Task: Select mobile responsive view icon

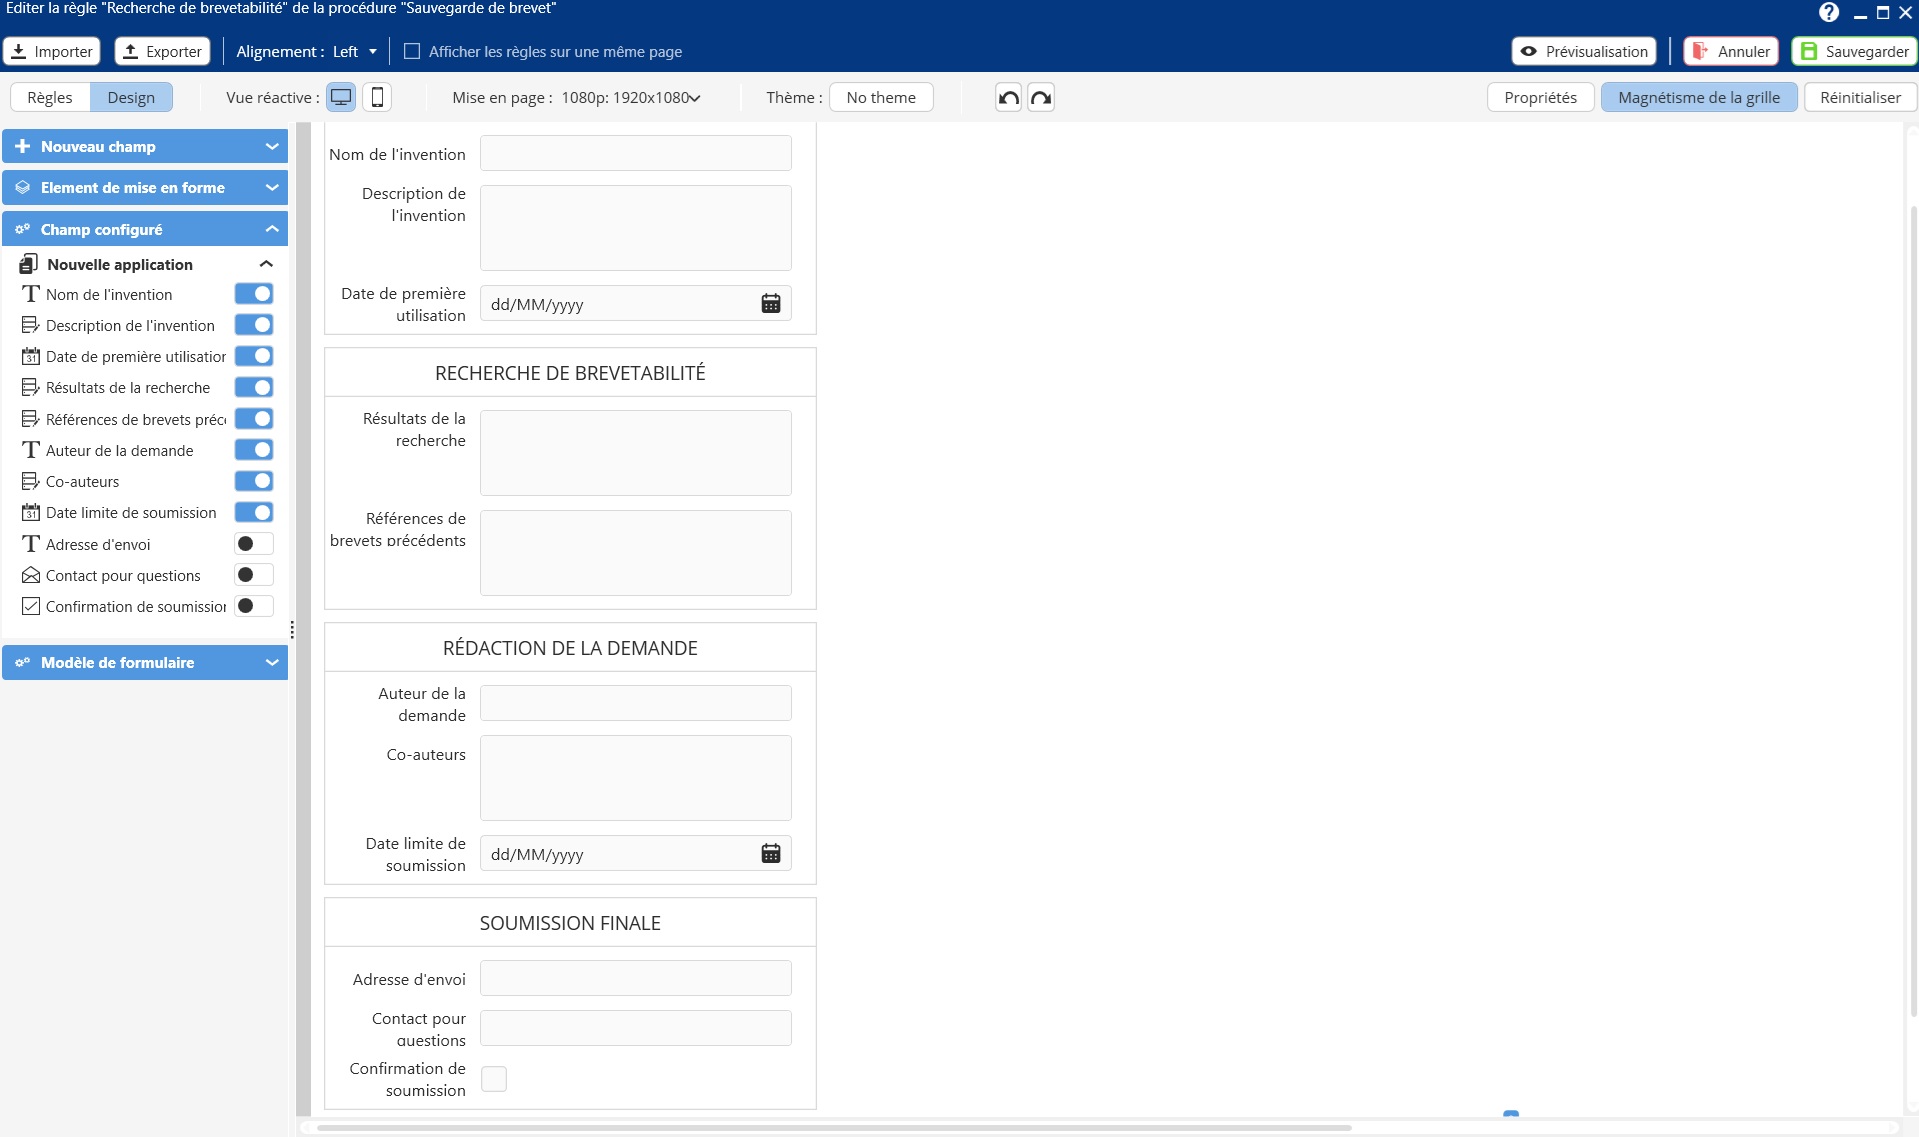Action: coord(377,97)
